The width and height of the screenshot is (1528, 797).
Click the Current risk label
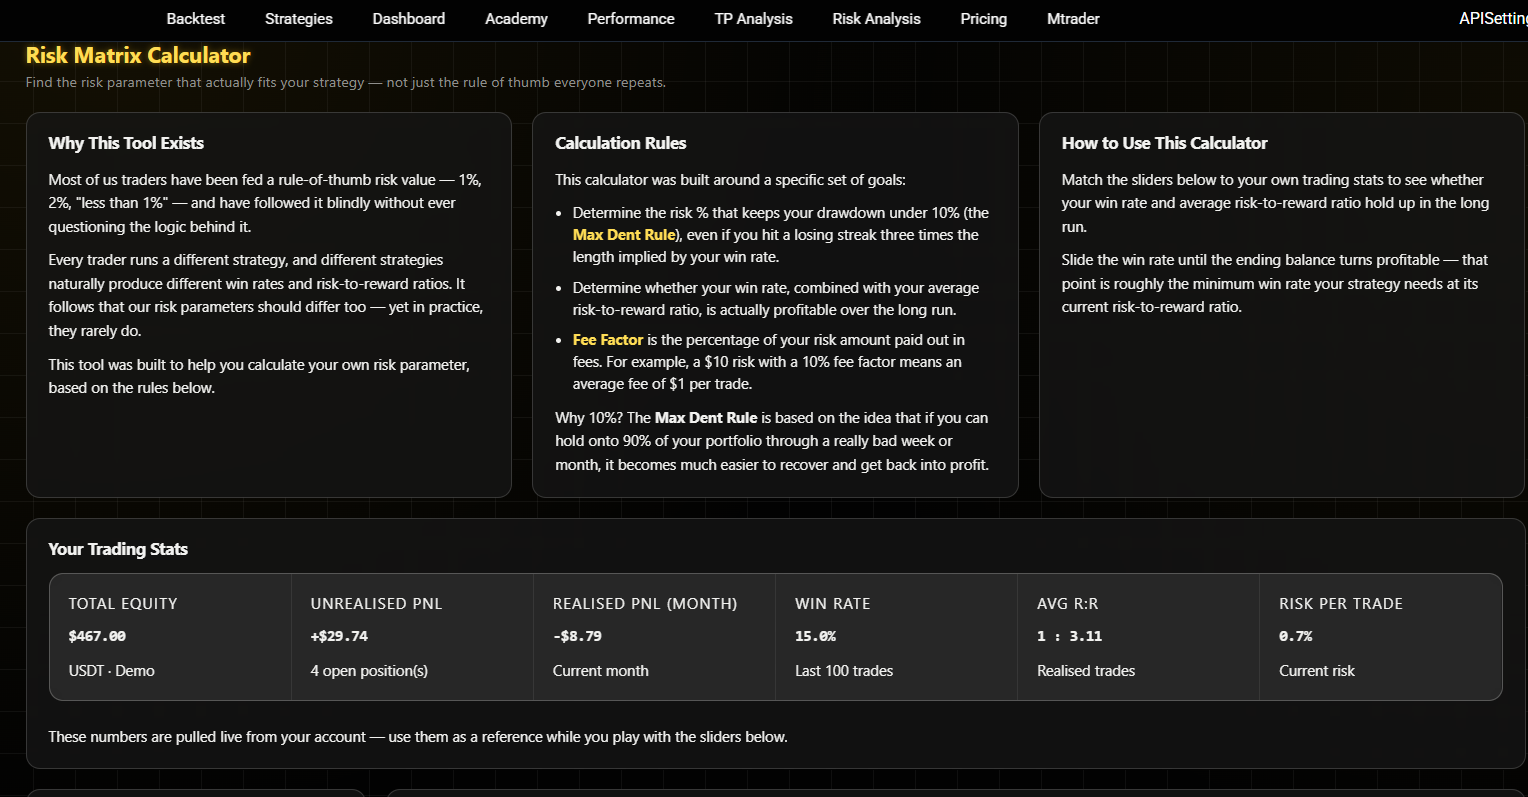click(x=1317, y=671)
